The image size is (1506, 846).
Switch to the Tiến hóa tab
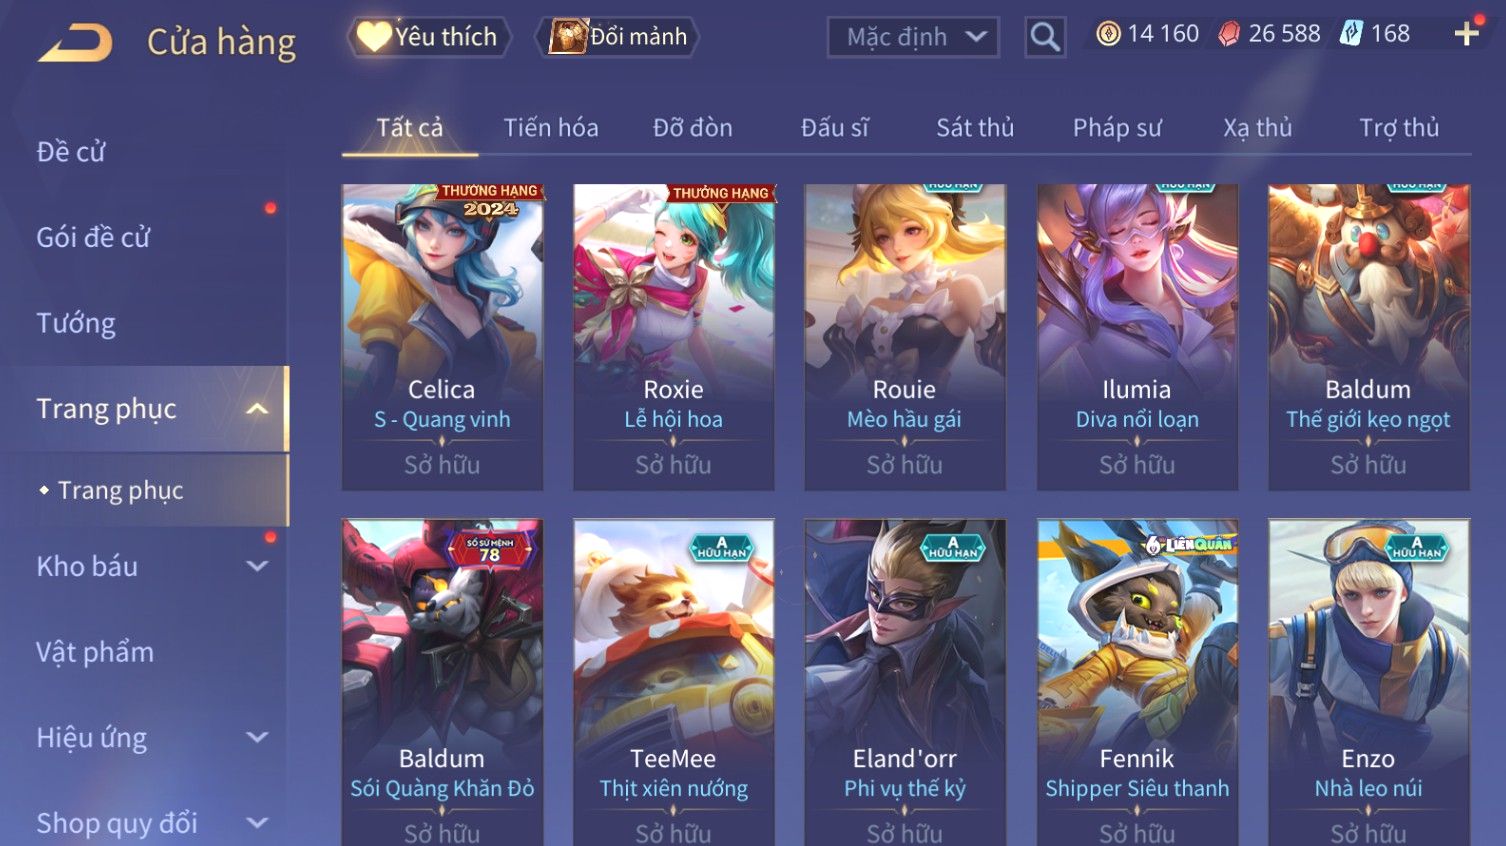(x=551, y=128)
